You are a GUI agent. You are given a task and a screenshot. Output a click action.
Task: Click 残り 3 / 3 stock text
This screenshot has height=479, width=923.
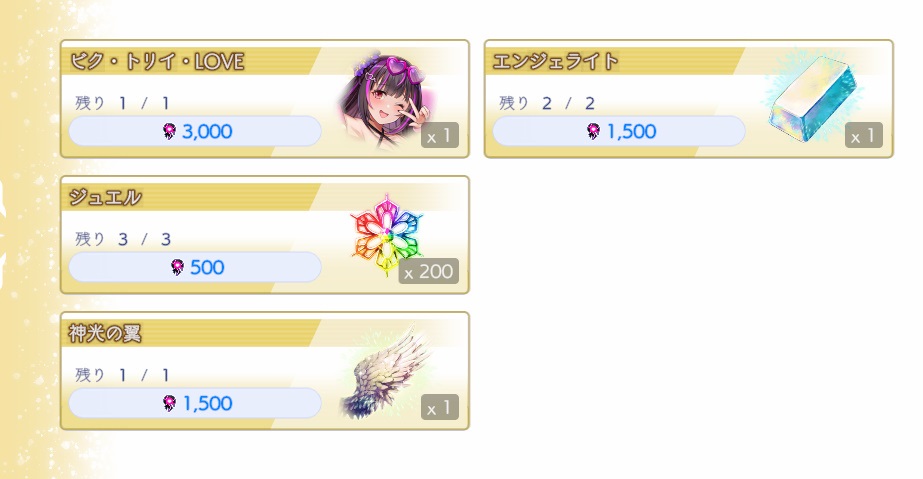tap(123, 239)
